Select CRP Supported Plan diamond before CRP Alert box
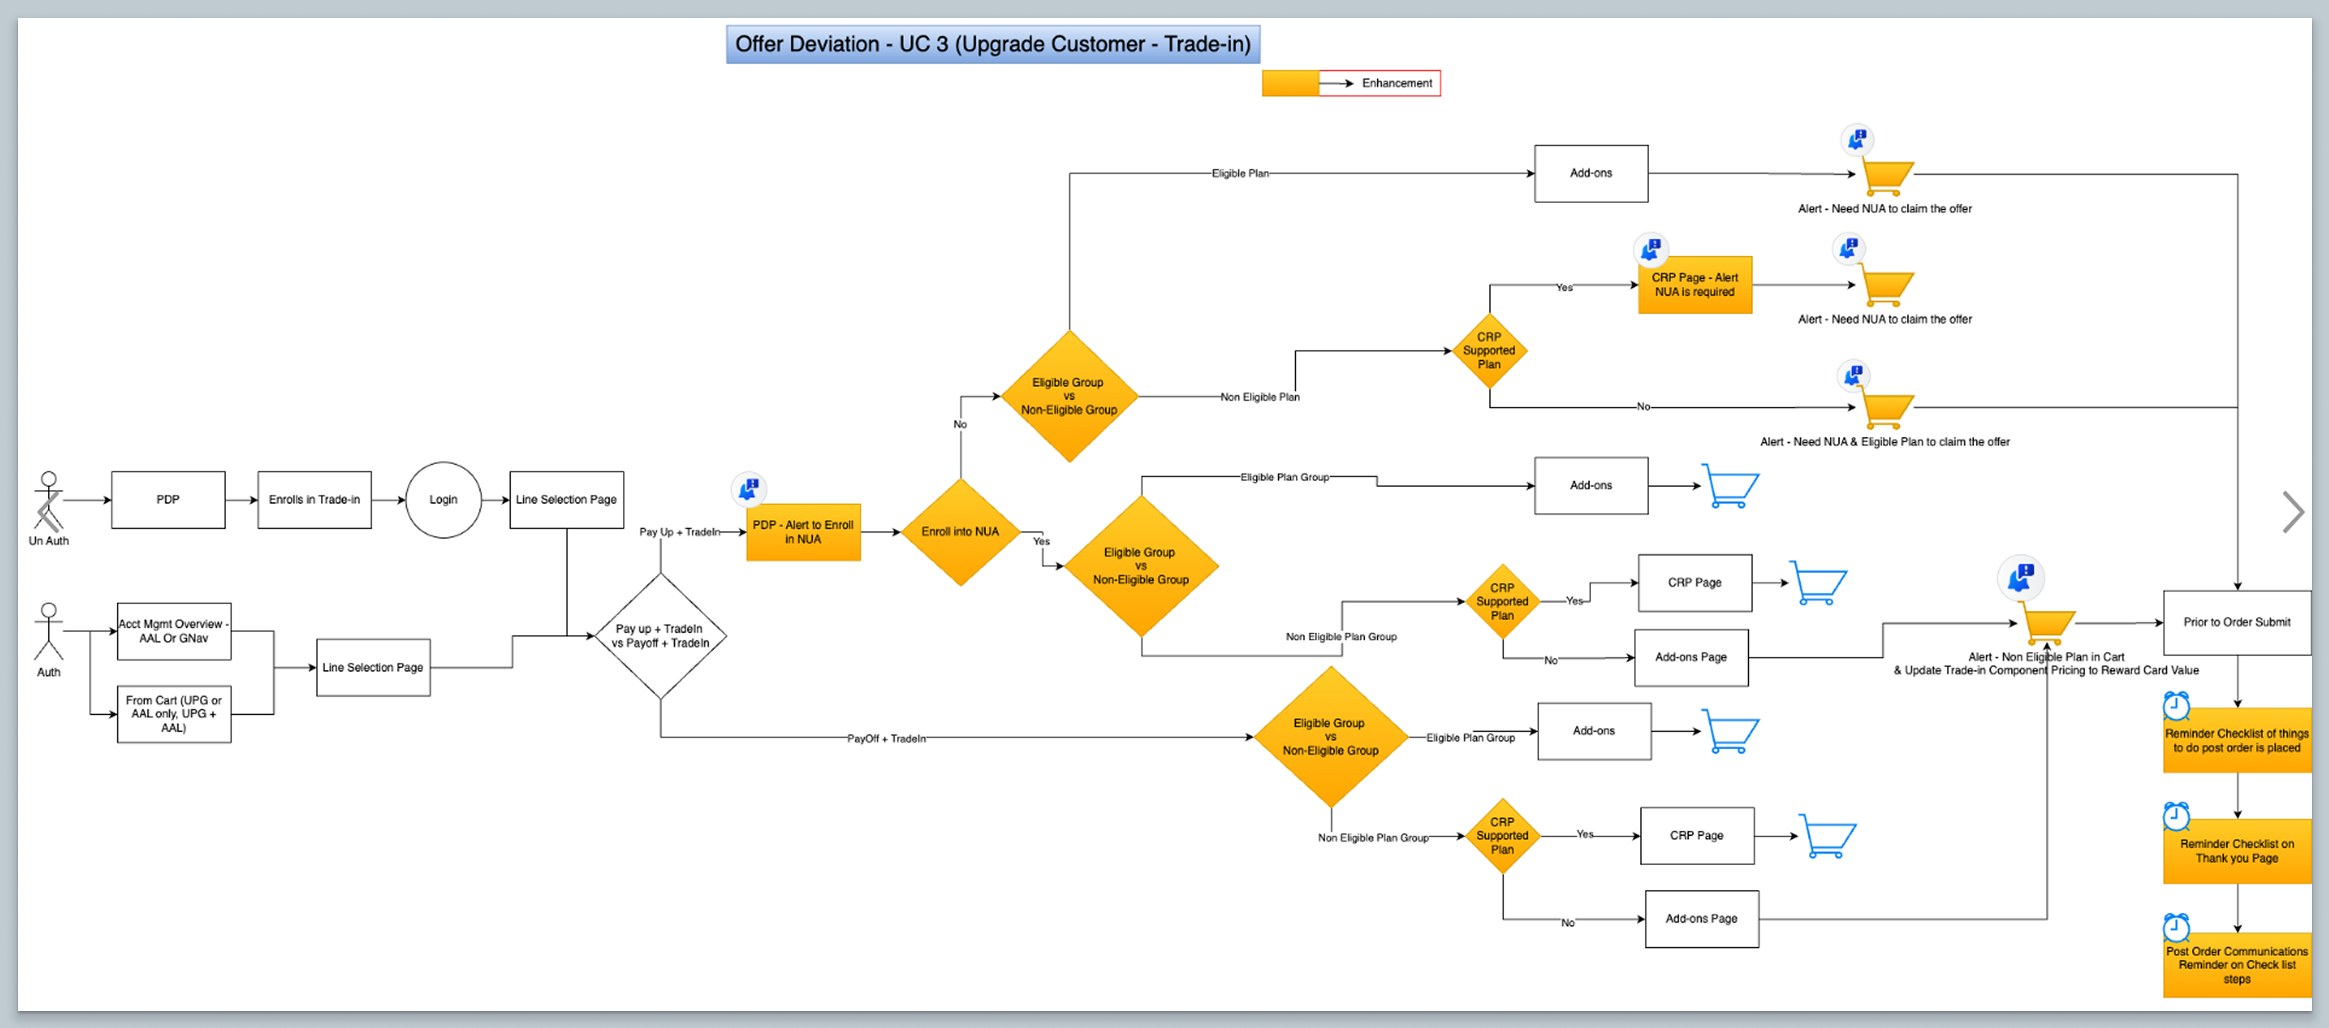The image size is (2329, 1028). [x=1489, y=351]
